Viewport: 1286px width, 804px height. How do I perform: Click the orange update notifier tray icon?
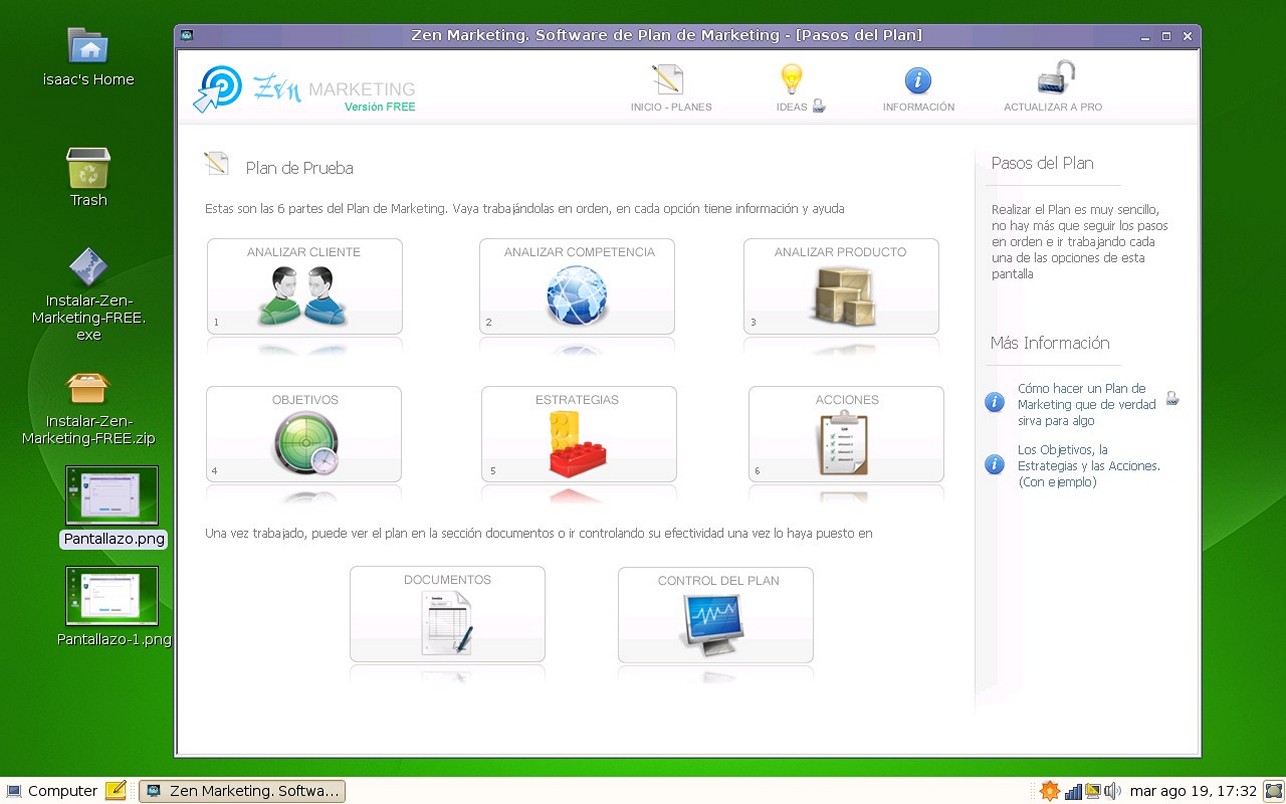(1049, 791)
